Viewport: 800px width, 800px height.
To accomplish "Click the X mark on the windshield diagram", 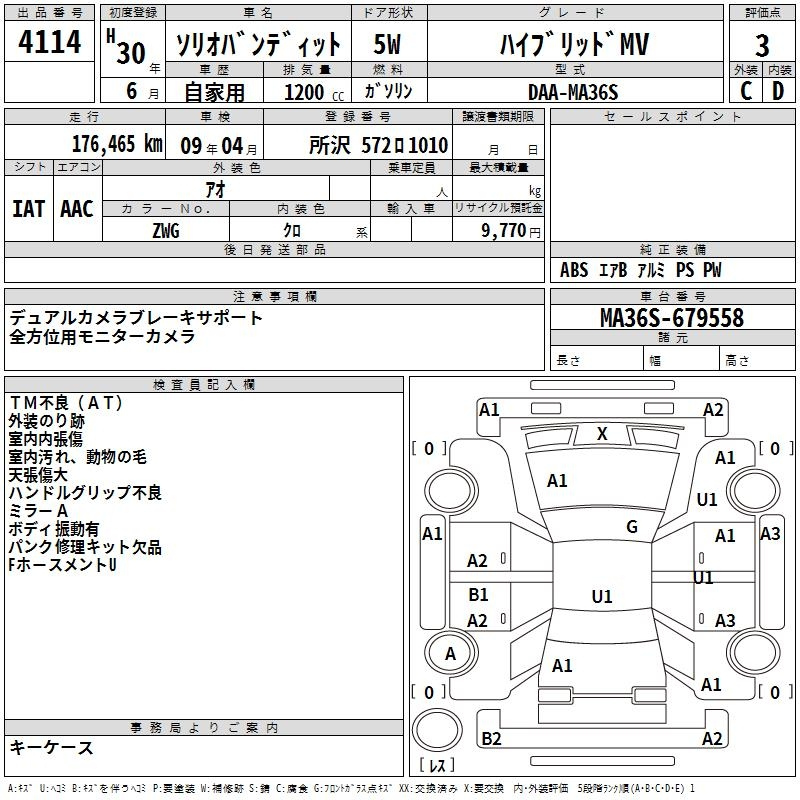I will tap(602, 434).
